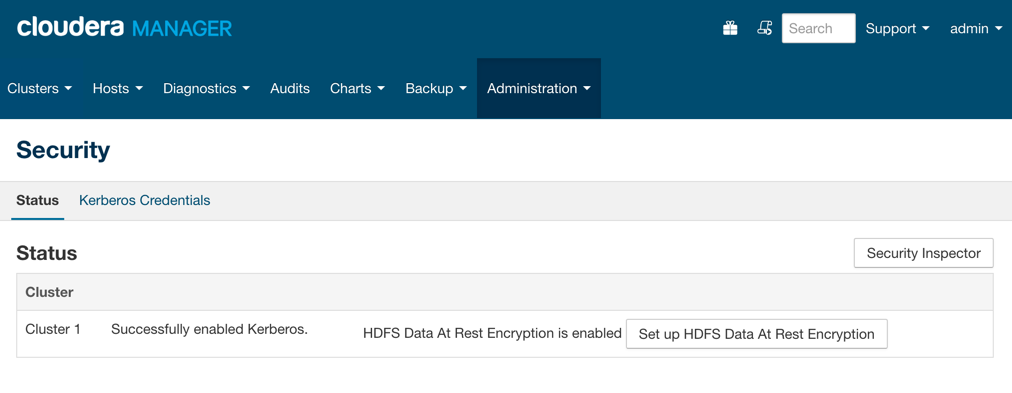
Task: Expand the Support dropdown menu
Action: pyautogui.click(x=897, y=28)
